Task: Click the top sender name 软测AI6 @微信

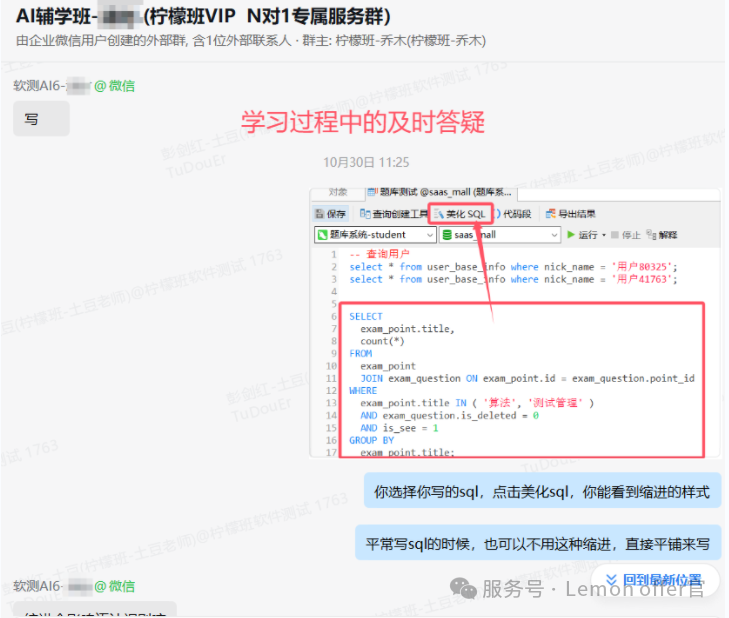Action: pos(74,86)
